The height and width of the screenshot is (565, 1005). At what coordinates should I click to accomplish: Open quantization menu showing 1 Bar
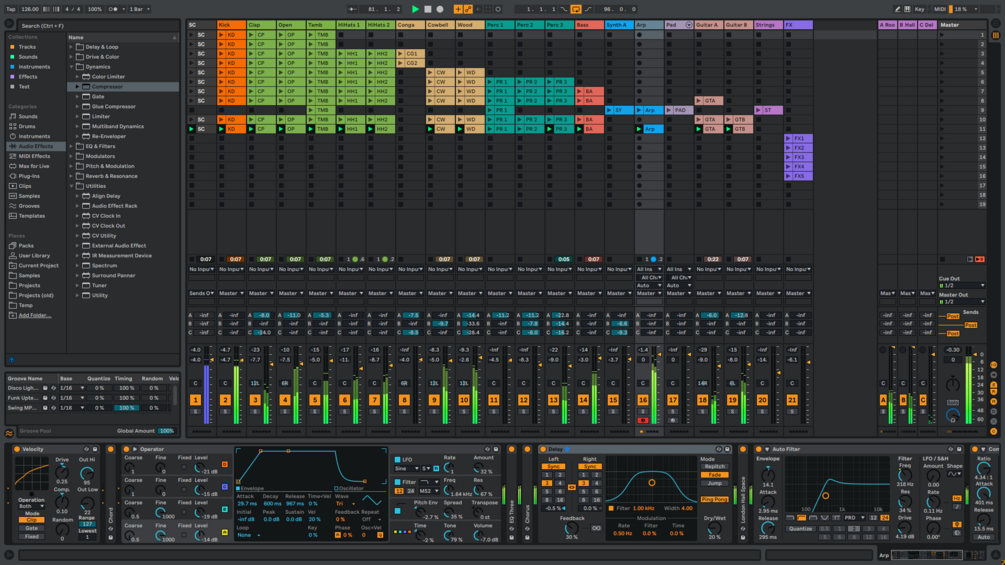coord(139,9)
